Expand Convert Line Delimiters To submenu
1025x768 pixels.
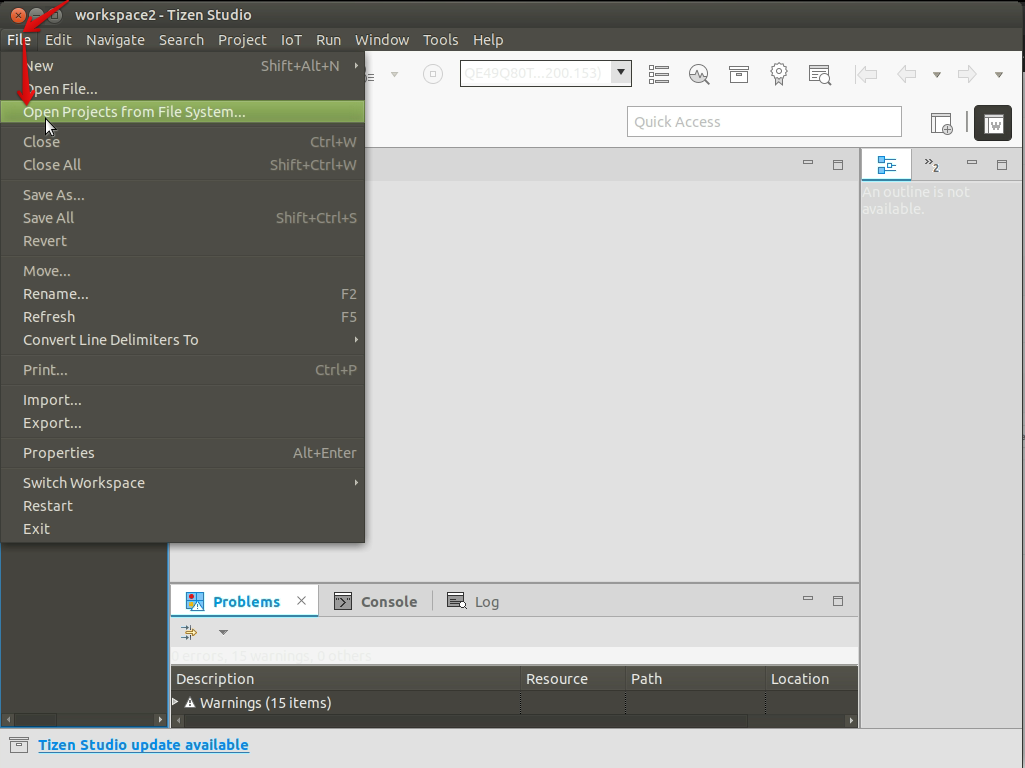[x=356, y=339]
